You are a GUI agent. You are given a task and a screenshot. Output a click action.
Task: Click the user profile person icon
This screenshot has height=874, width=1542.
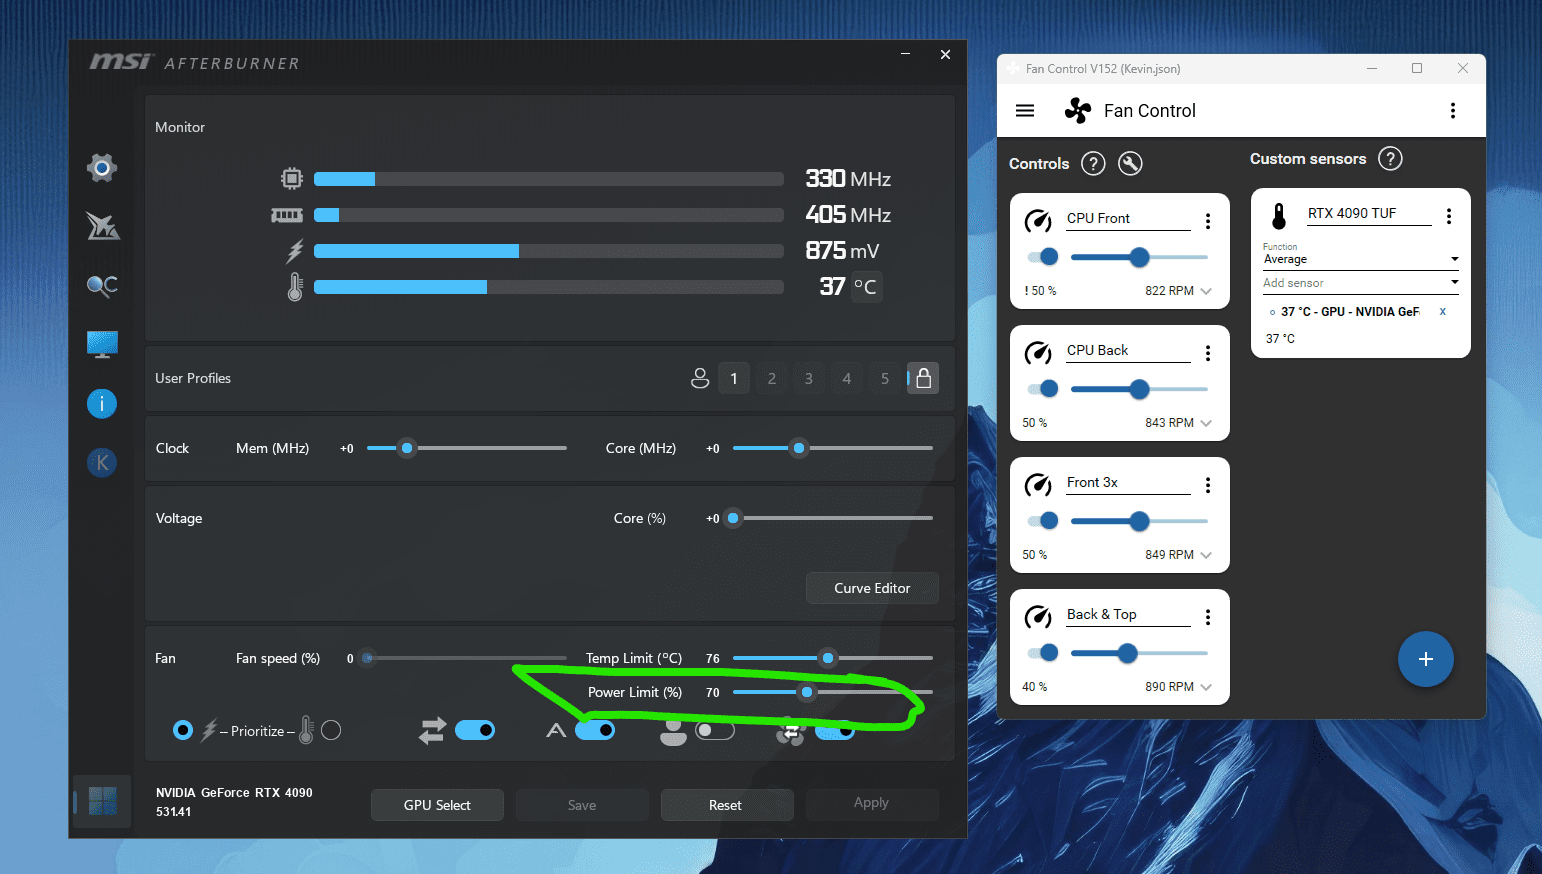[x=700, y=378]
